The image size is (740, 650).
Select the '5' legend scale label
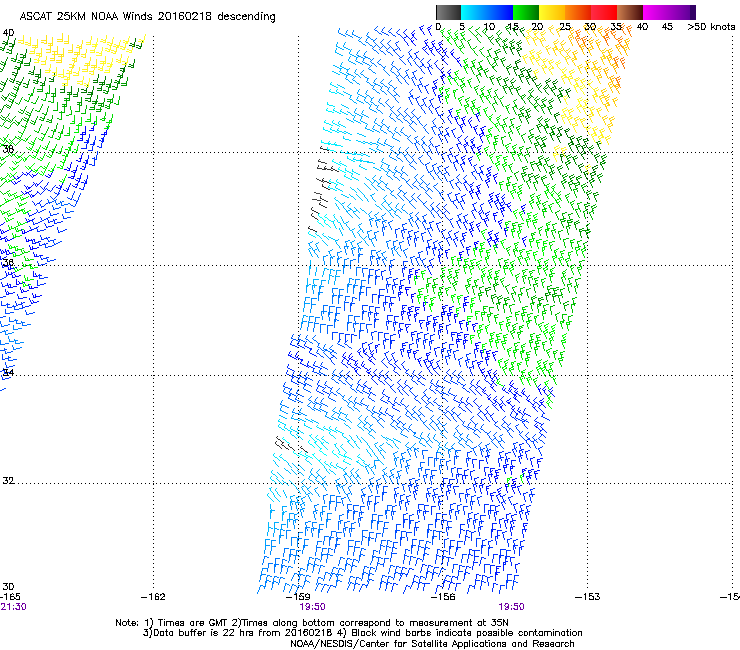[462, 27]
